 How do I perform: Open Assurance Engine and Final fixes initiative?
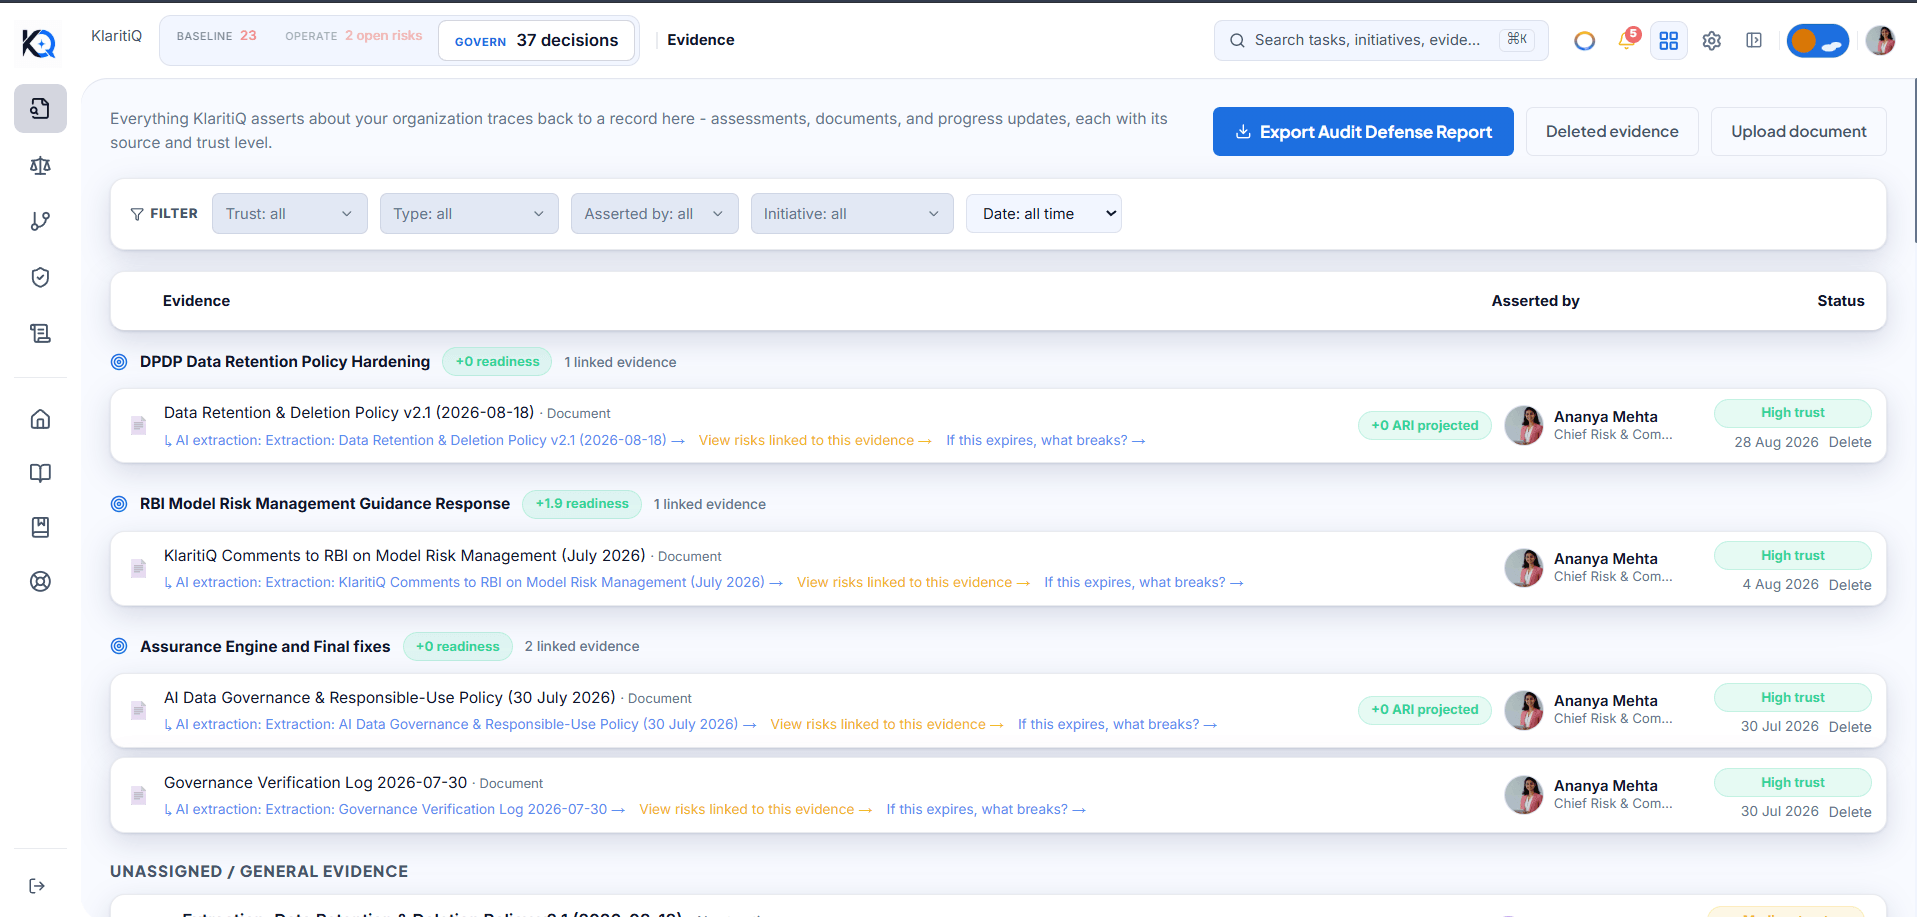pos(265,647)
